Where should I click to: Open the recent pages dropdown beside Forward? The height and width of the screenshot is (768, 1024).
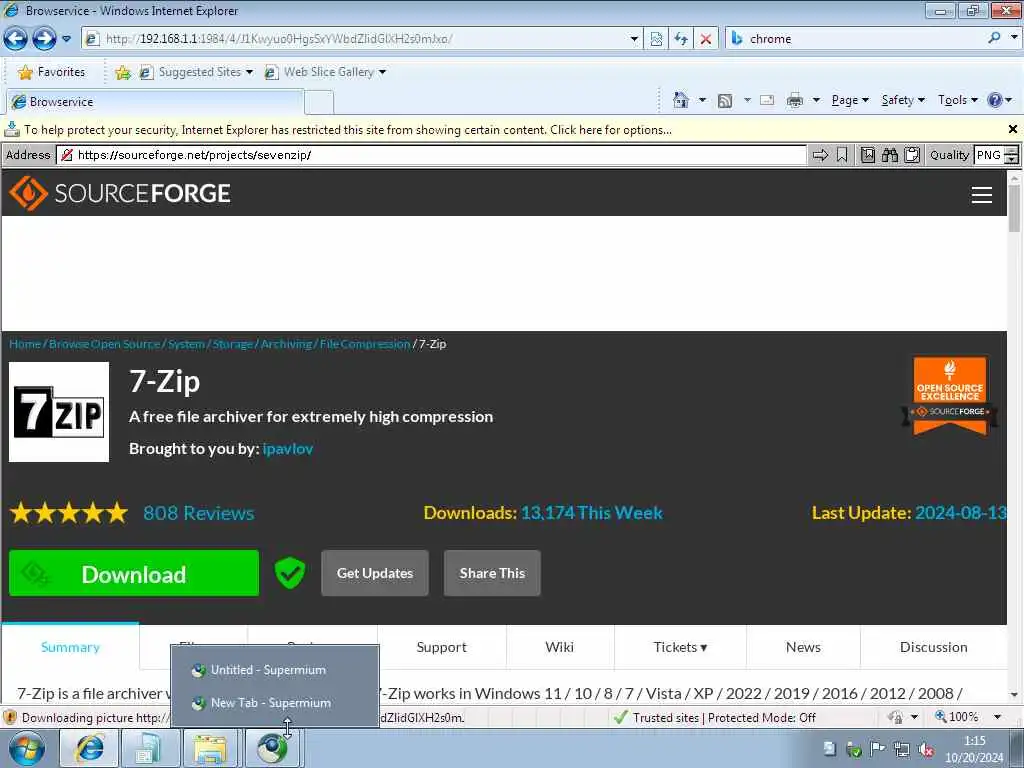(x=67, y=39)
